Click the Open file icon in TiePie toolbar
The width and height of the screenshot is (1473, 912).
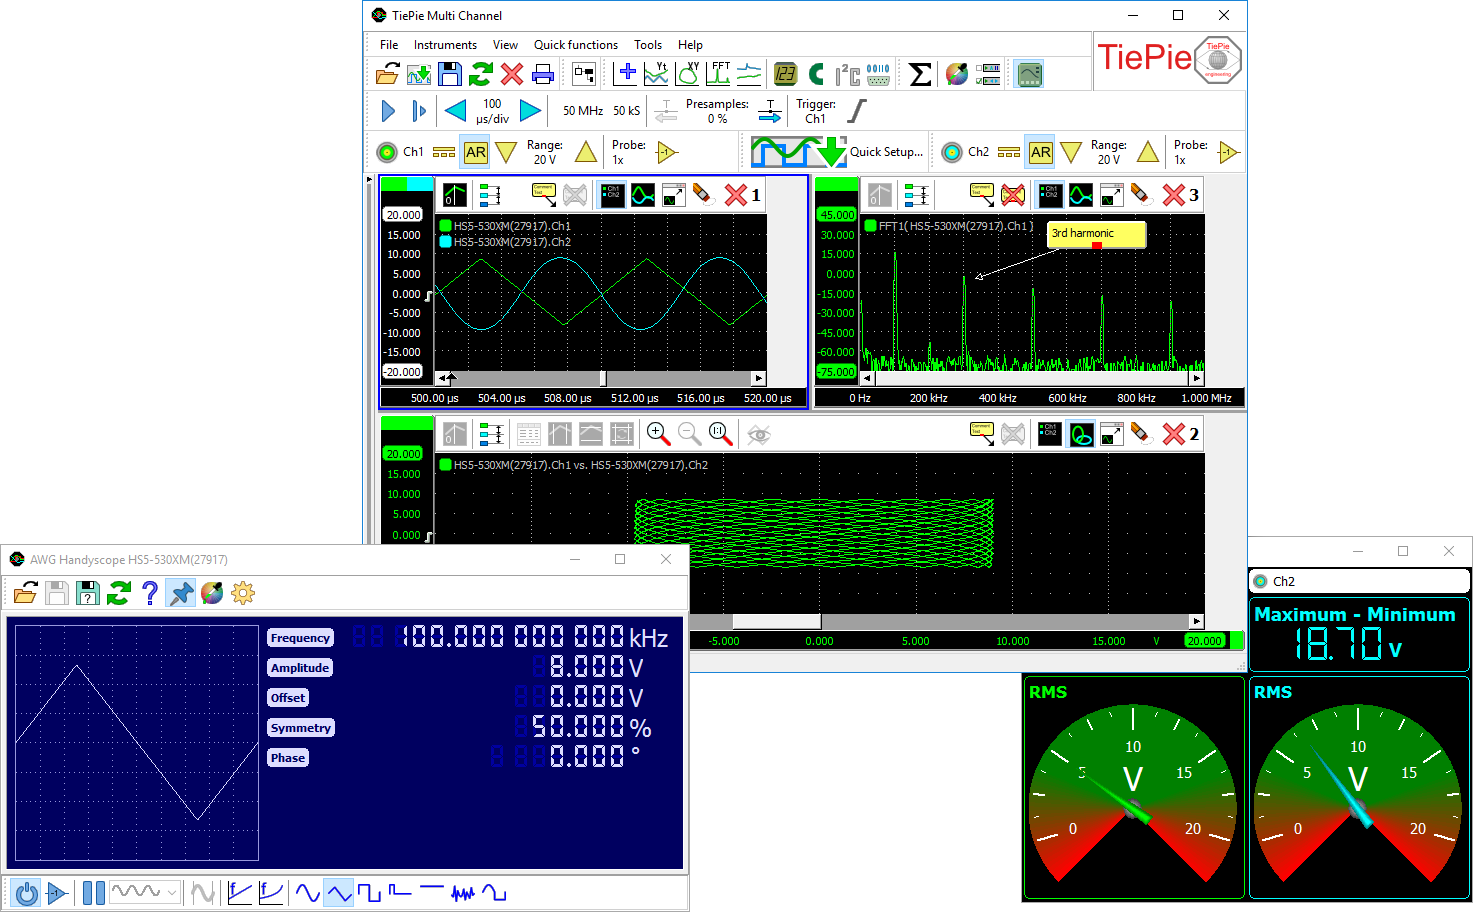point(387,74)
